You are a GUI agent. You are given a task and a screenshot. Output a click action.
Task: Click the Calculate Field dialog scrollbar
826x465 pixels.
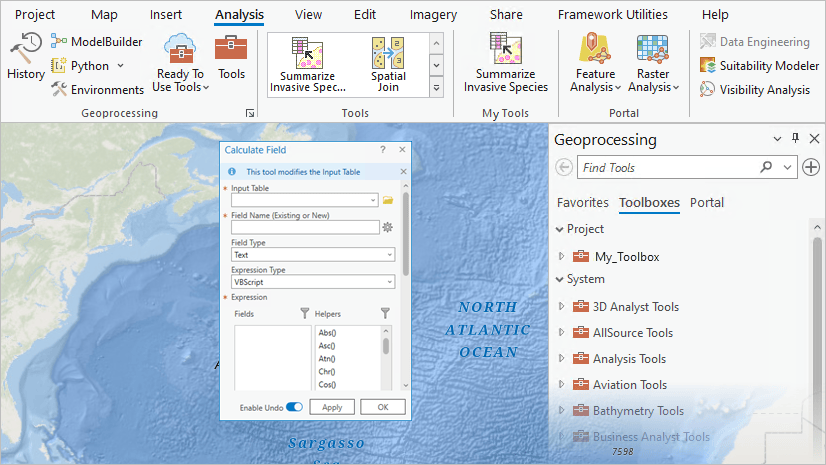click(x=406, y=234)
